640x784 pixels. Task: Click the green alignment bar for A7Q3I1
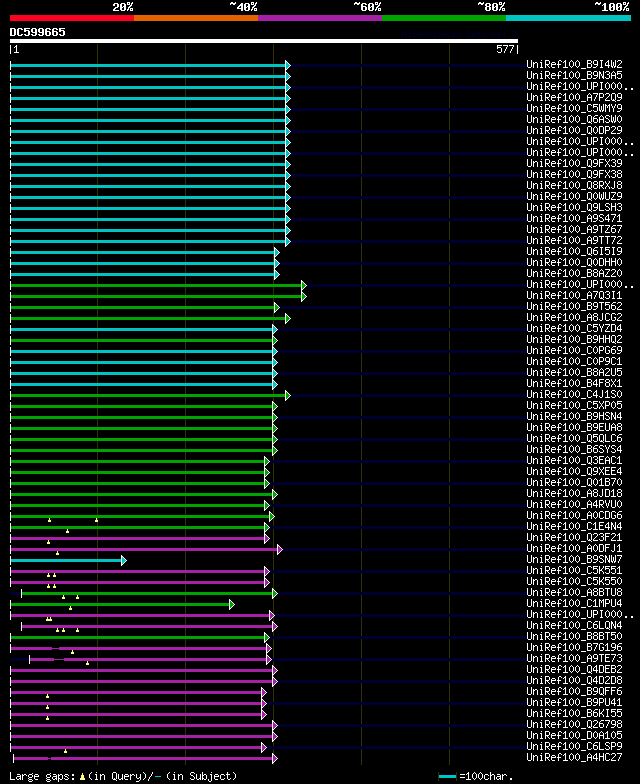tap(156, 296)
